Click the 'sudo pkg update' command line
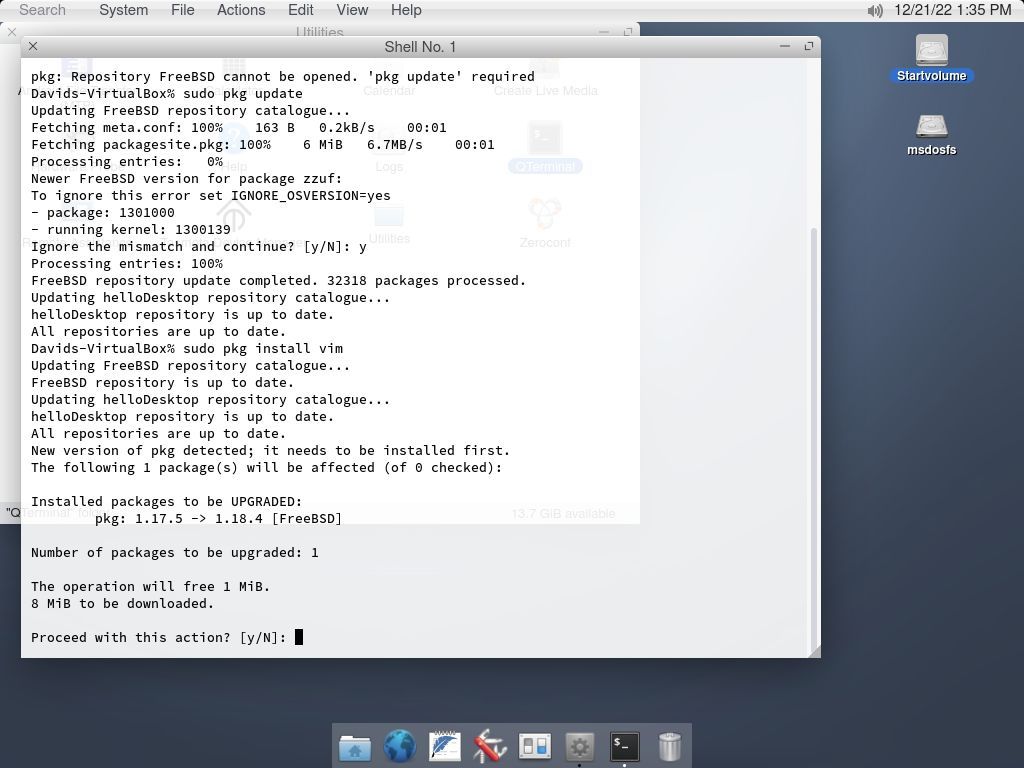The width and height of the screenshot is (1024, 768). coord(243,93)
